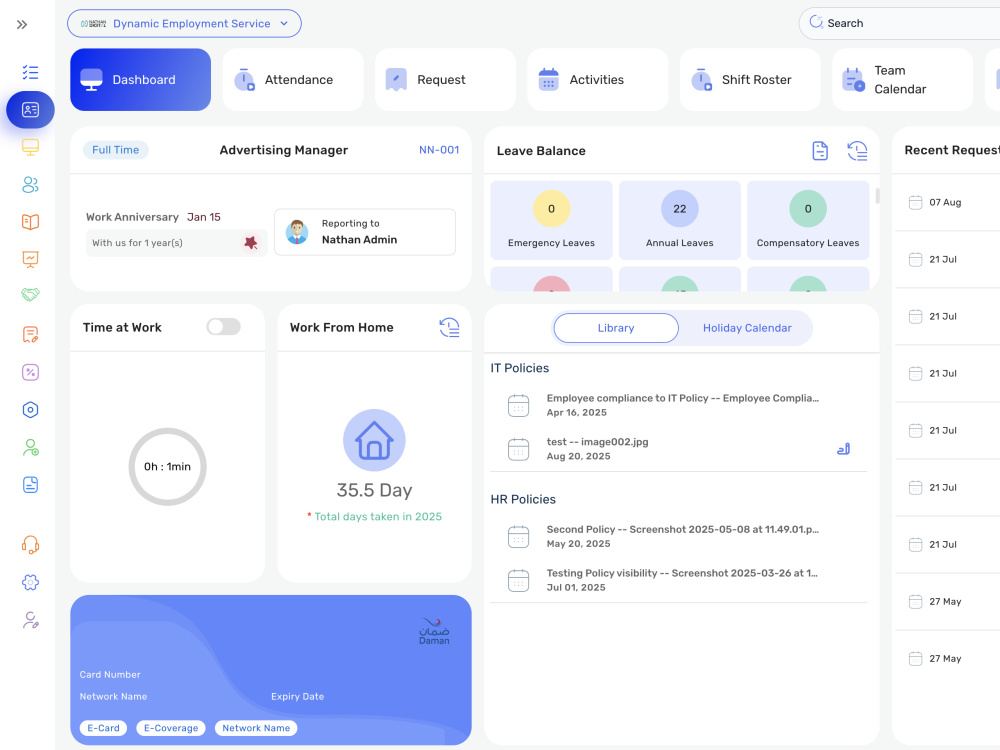Open the Leave Balance history icon
Viewport: 1000px width, 750px height.
coord(857,151)
